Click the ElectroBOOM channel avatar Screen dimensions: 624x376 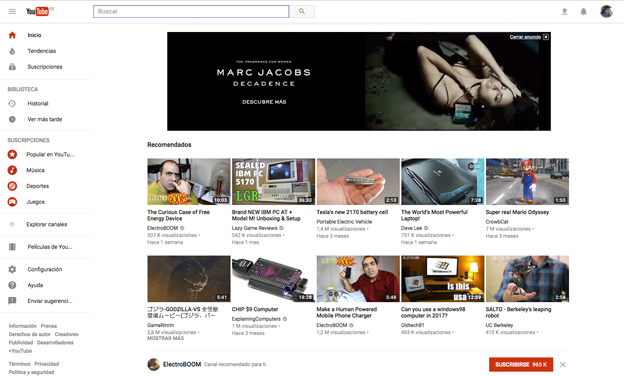pos(154,364)
